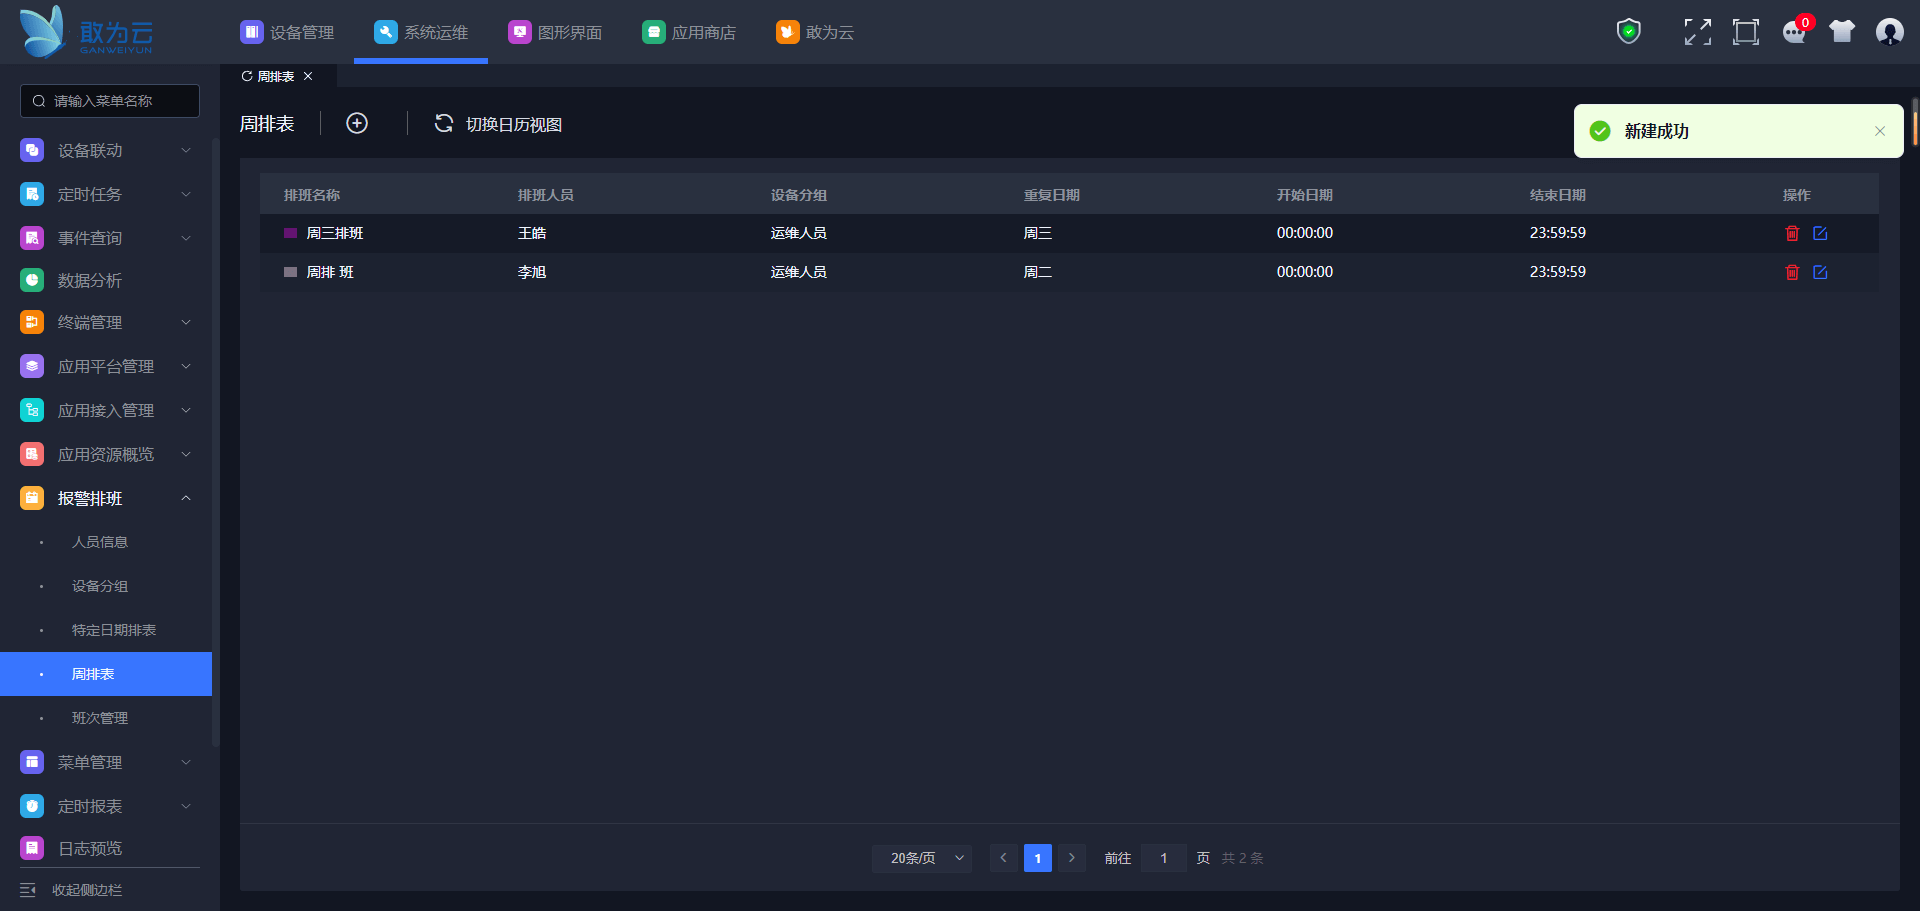Open the 图形界面 top menu
This screenshot has width=1920, height=911.
(x=555, y=32)
